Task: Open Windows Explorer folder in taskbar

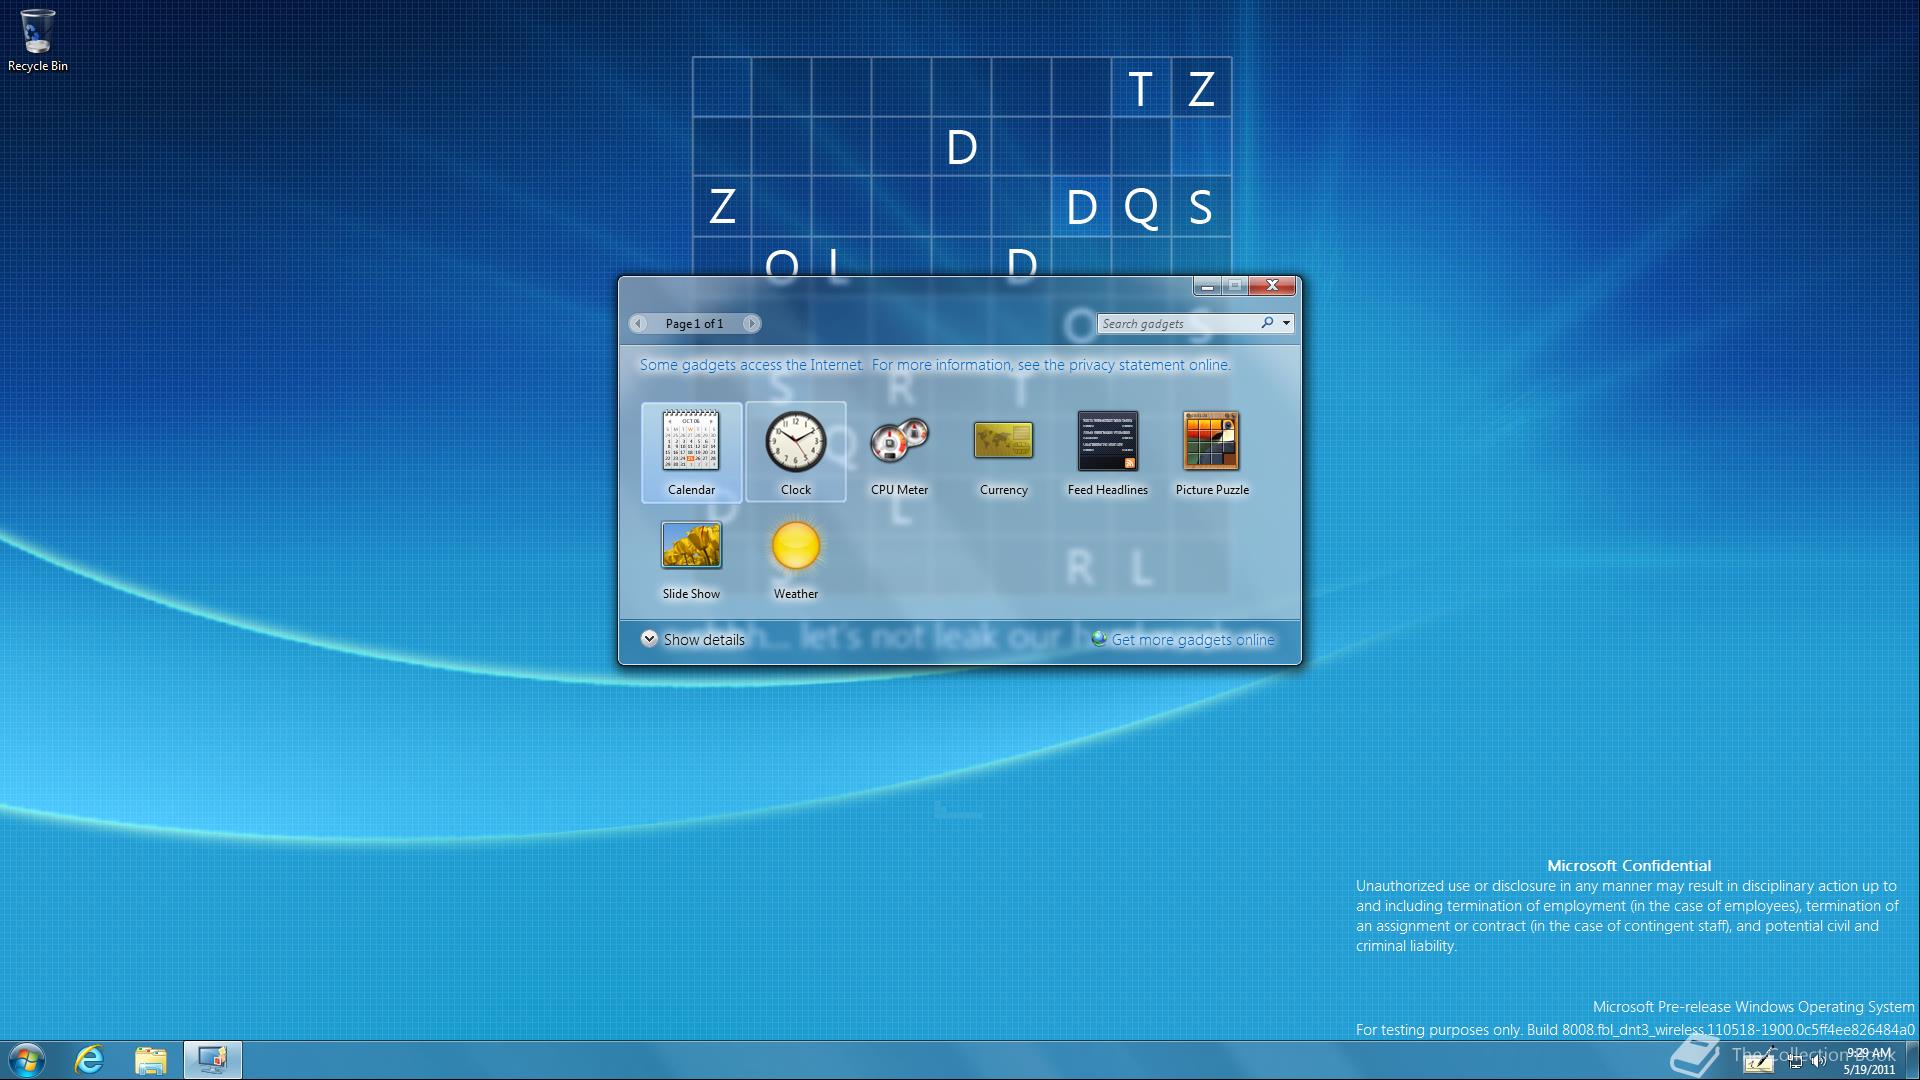Action: [151, 1060]
